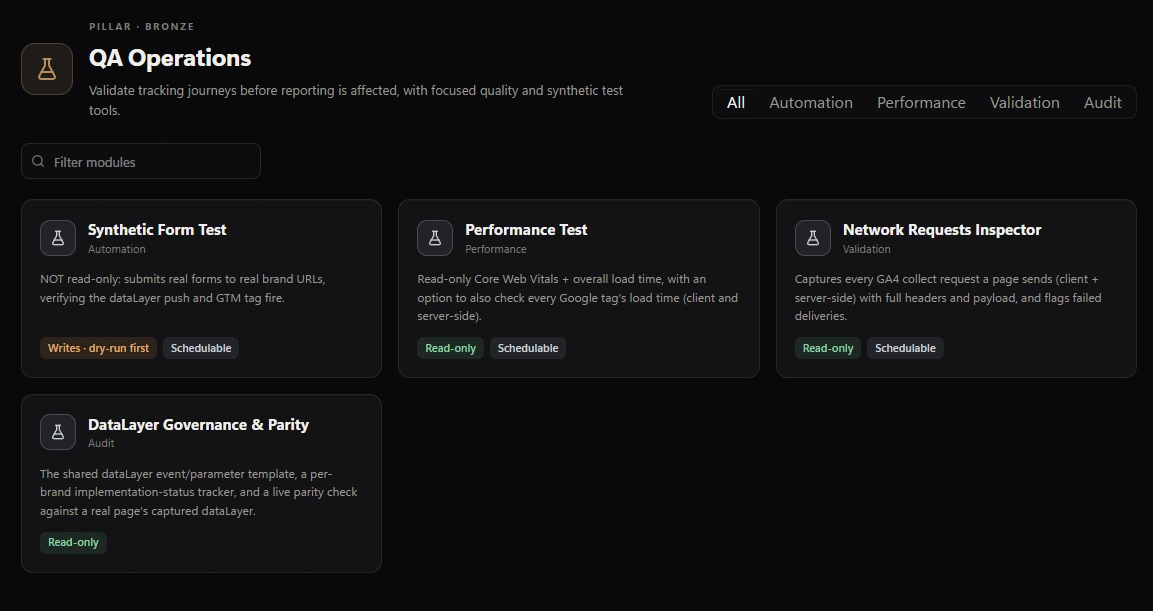This screenshot has height=611, width=1153.
Task: Click the 'Automation' category label under Synthetic Form Test
Action: (x=117, y=249)
